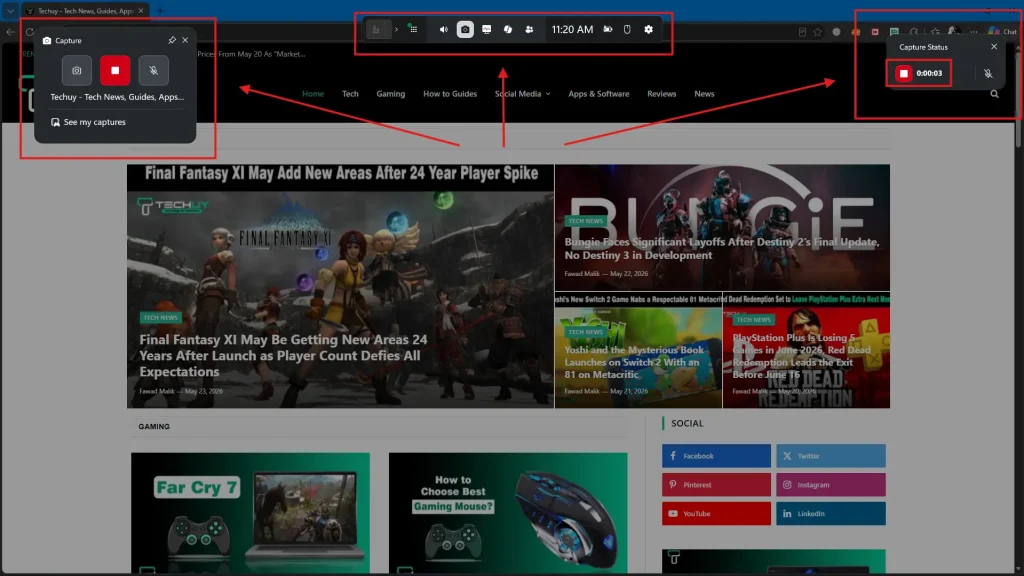Bookmark this page with the star icon

click(818, 31)
